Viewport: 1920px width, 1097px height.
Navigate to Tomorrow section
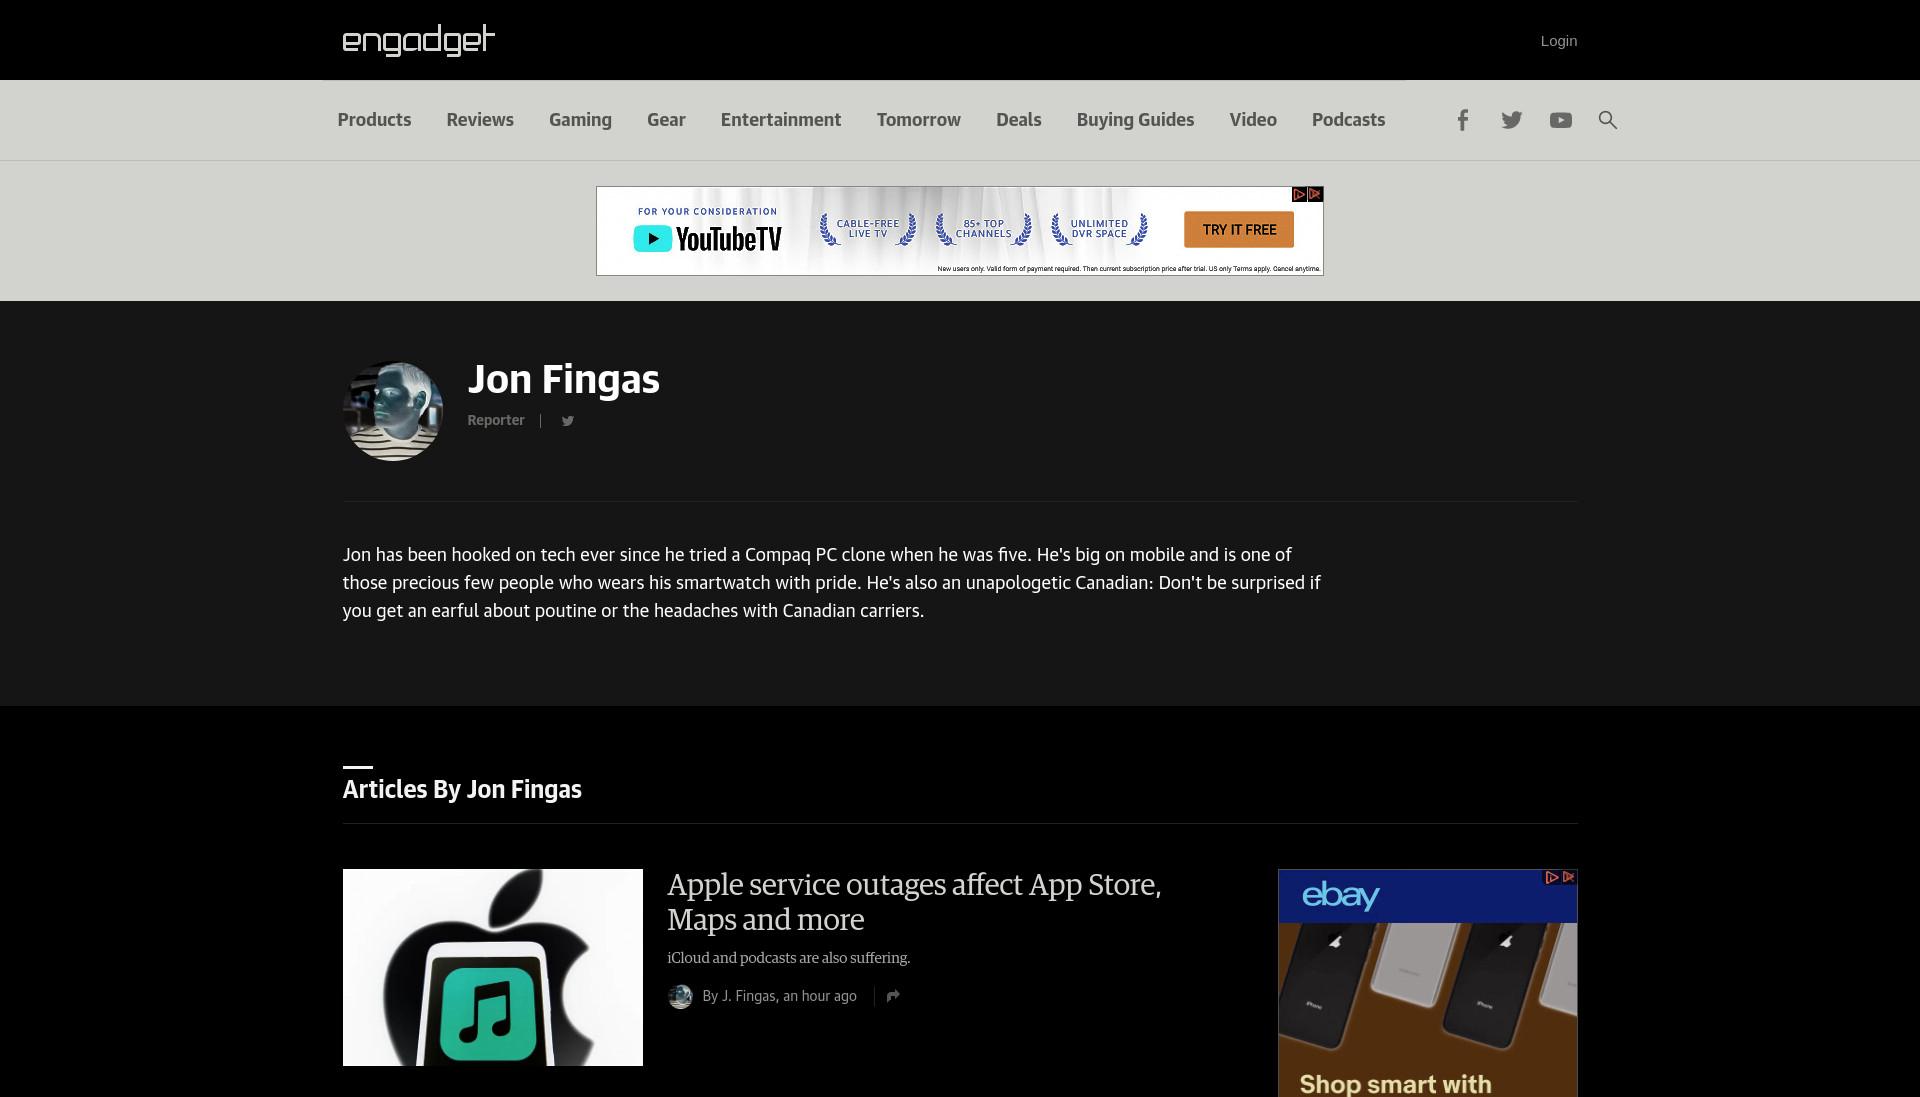(x=919, y=120)
